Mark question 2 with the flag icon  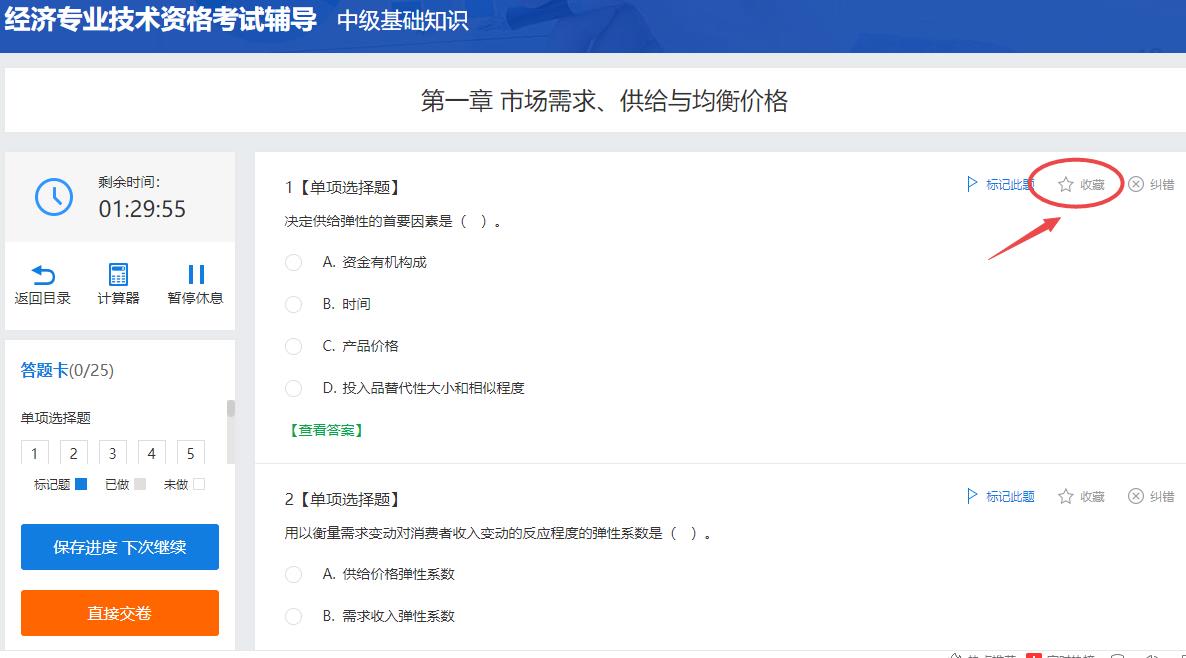pyautogui.click(x=972, y=496)
